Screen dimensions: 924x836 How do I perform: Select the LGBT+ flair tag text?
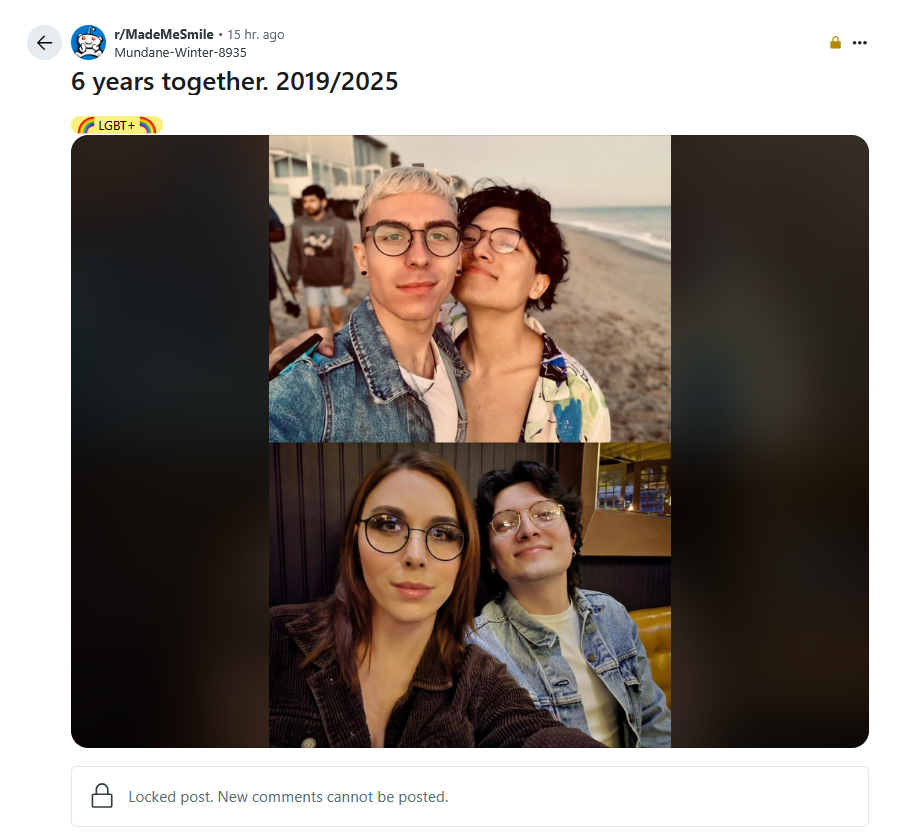[x=116, y=125]
